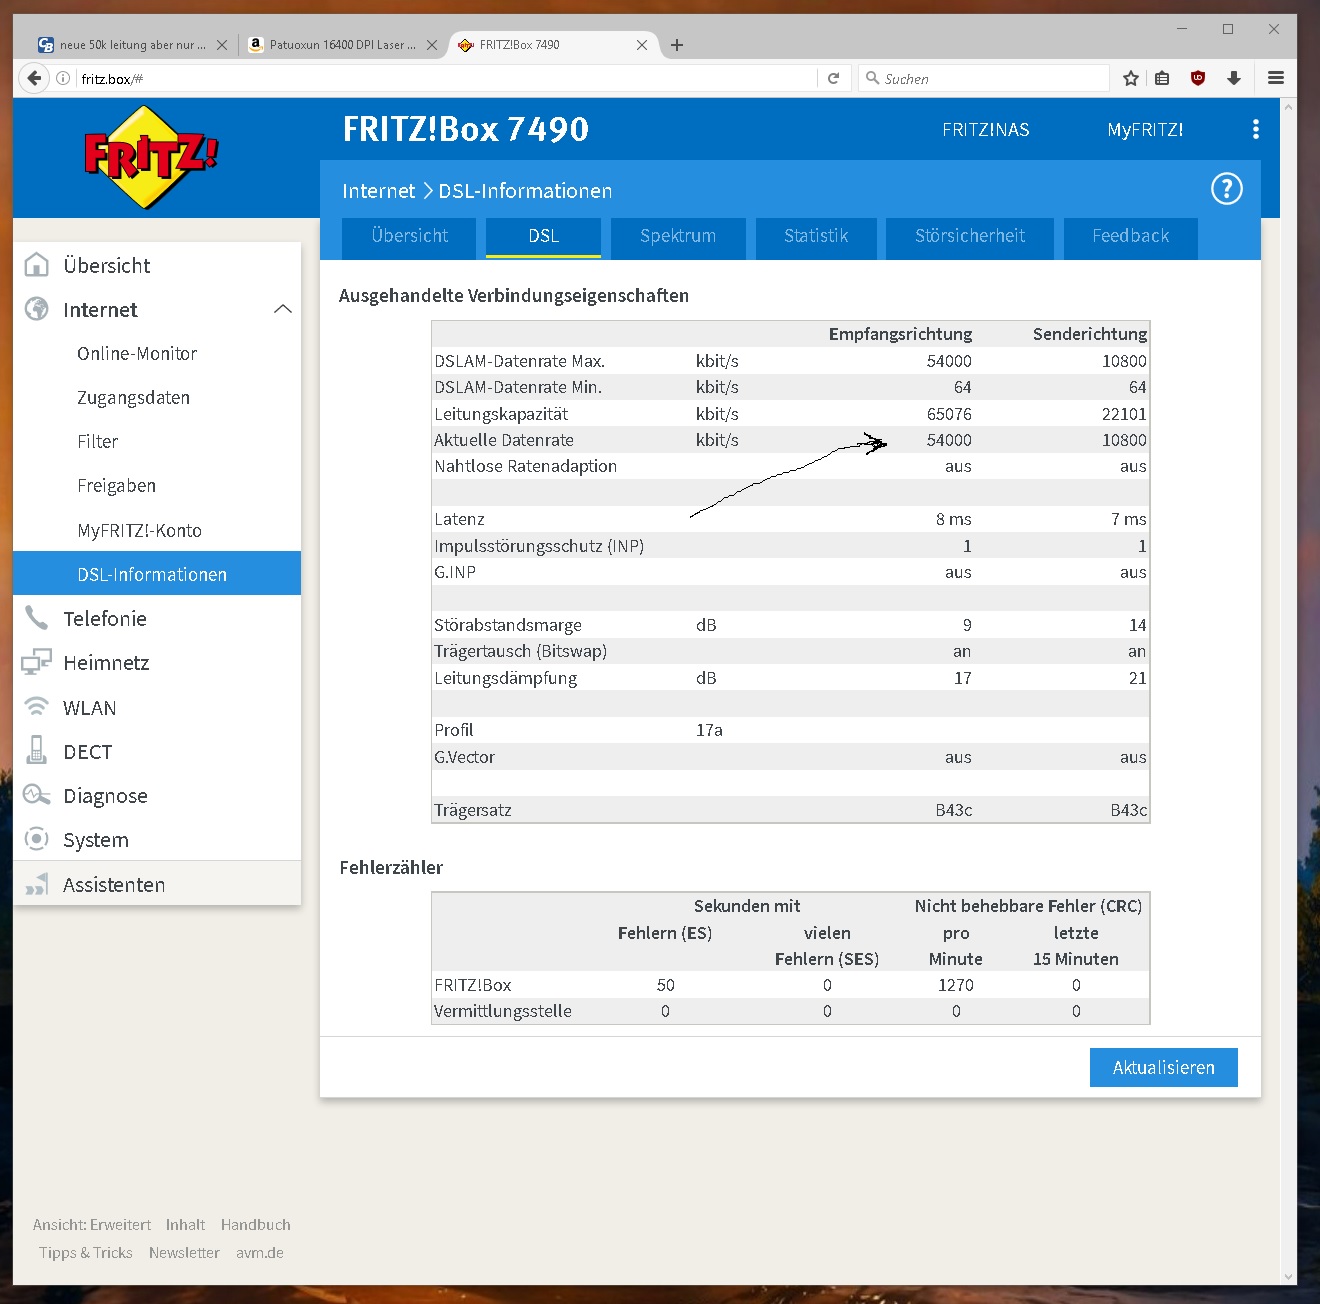Open the help question mark icon
Image resolution: width=1320 pixels, height=1304 pixels.
point(1227,189)
